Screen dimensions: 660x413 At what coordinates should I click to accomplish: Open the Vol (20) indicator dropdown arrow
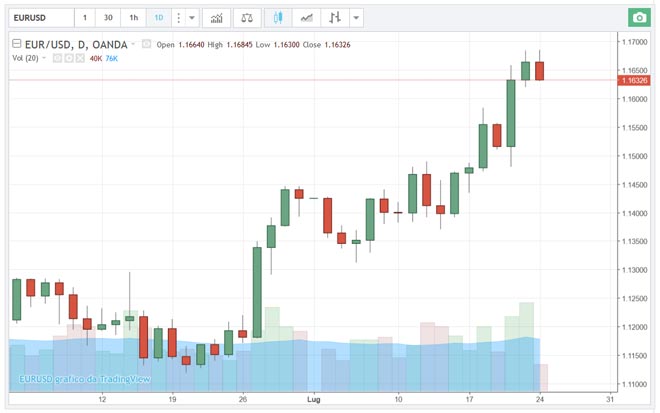point(45,58)
